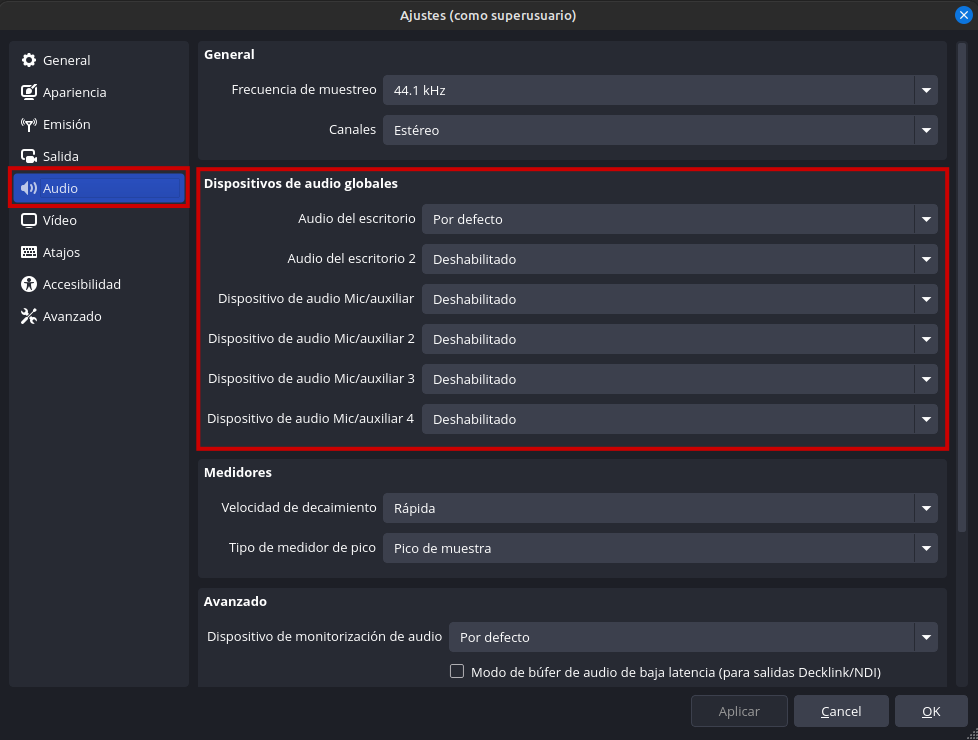Expand Velocidad de decaimiento dropdown
The height and width of the screenshot is (740, 978).
(x=660, y=508)
